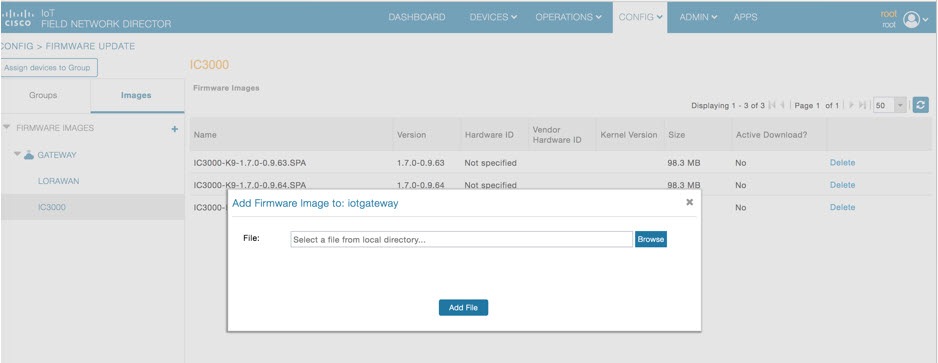Open the CONFIG menu
The width and height of the screenshot is (938, 363).
tap(640, 17)
